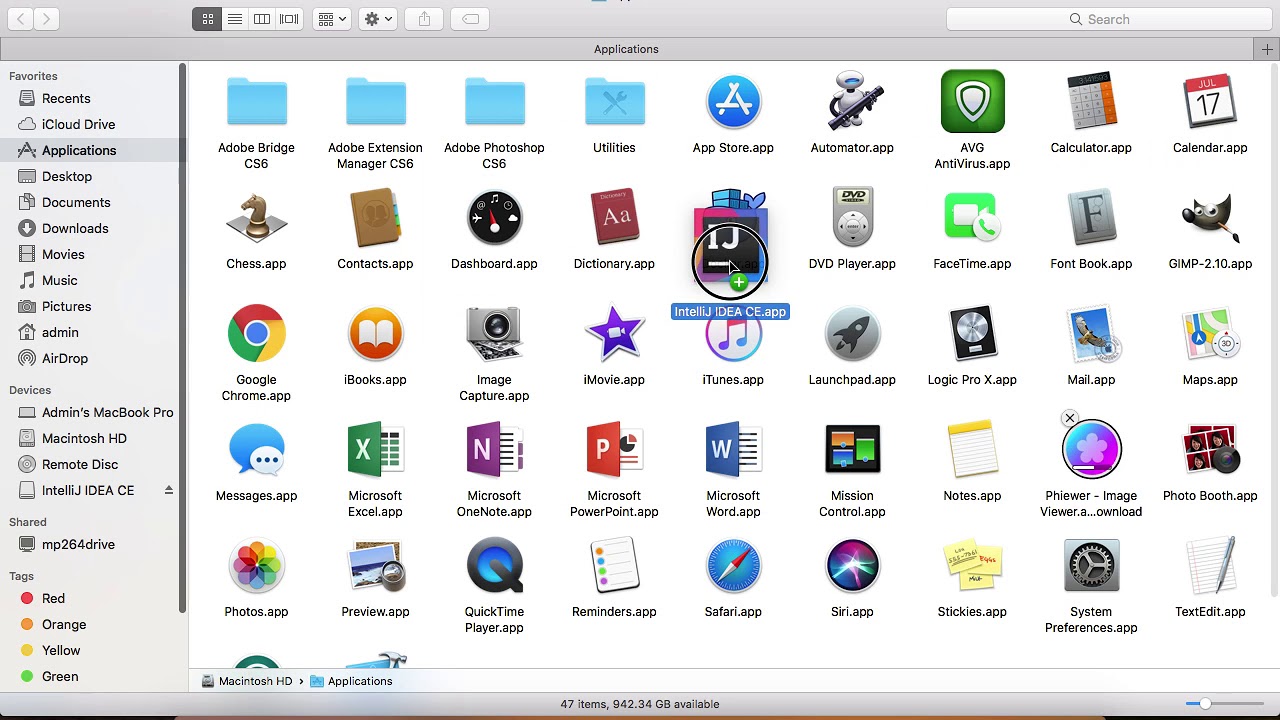This screenshot has width=1280, height=720.
Task: Select the FaceTime app icon
Action: coord(972,217)
